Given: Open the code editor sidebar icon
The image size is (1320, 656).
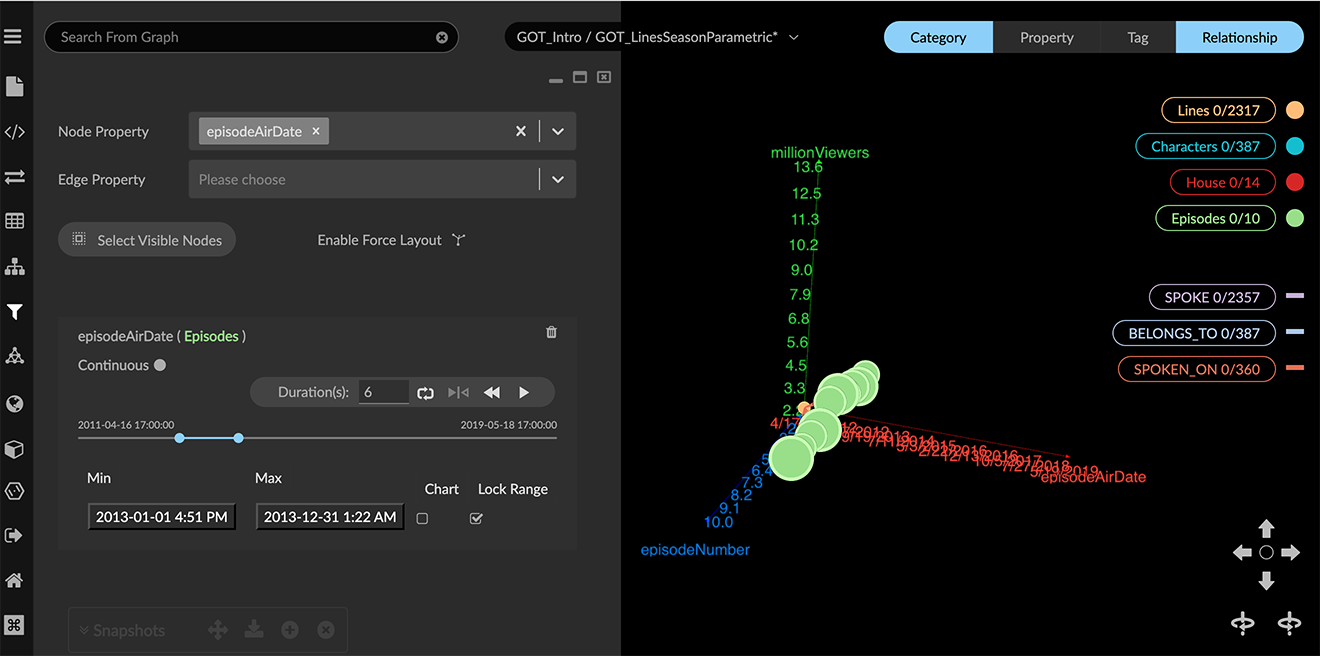Looking at the screenshot, I should click(x=14, y=132).
